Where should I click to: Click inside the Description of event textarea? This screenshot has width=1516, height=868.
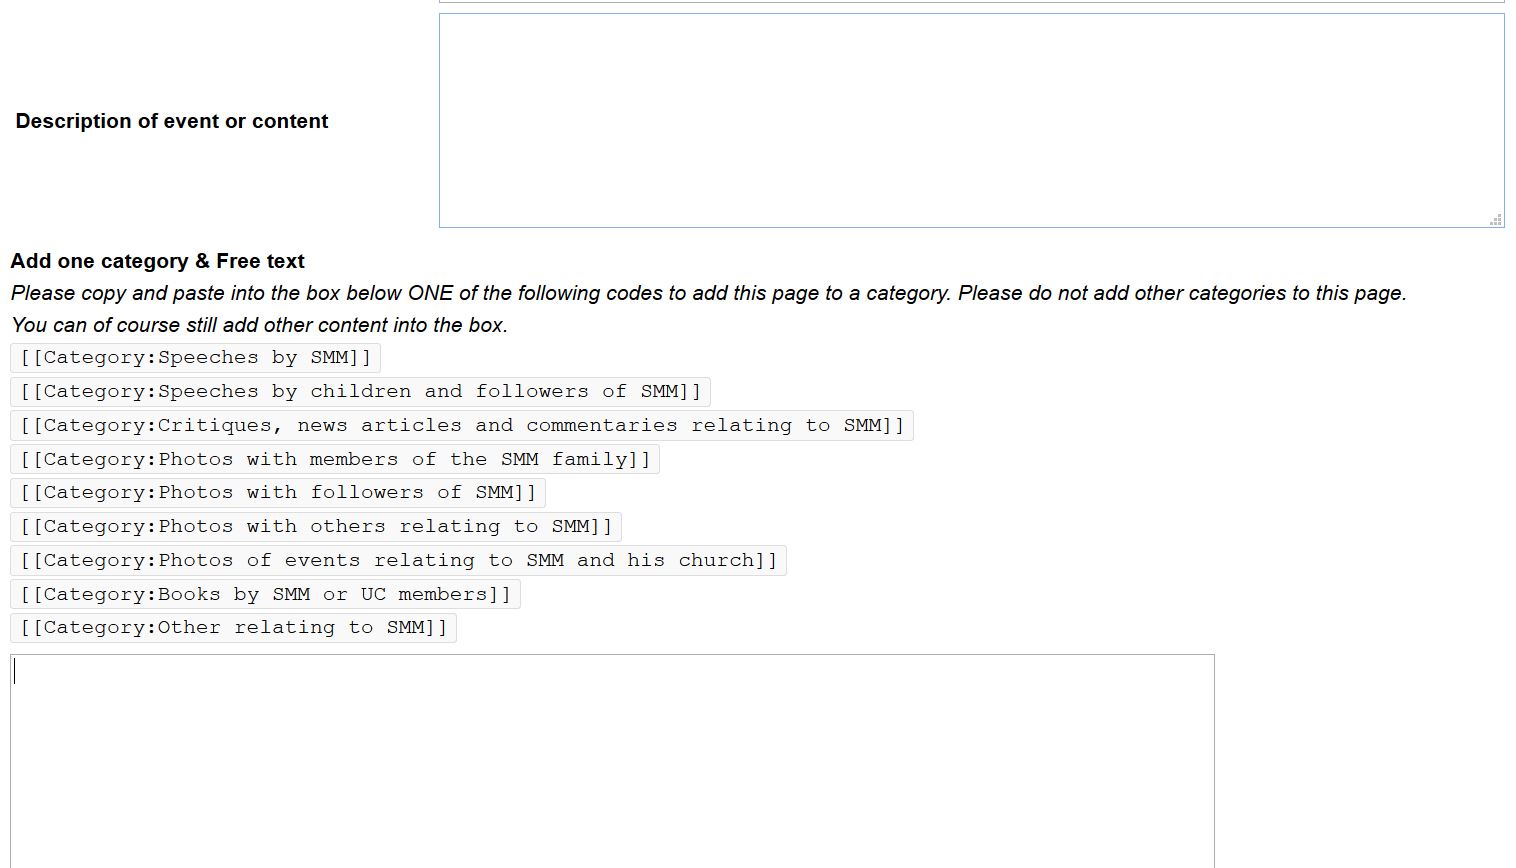pyautogui.click(x=970, y=120)
